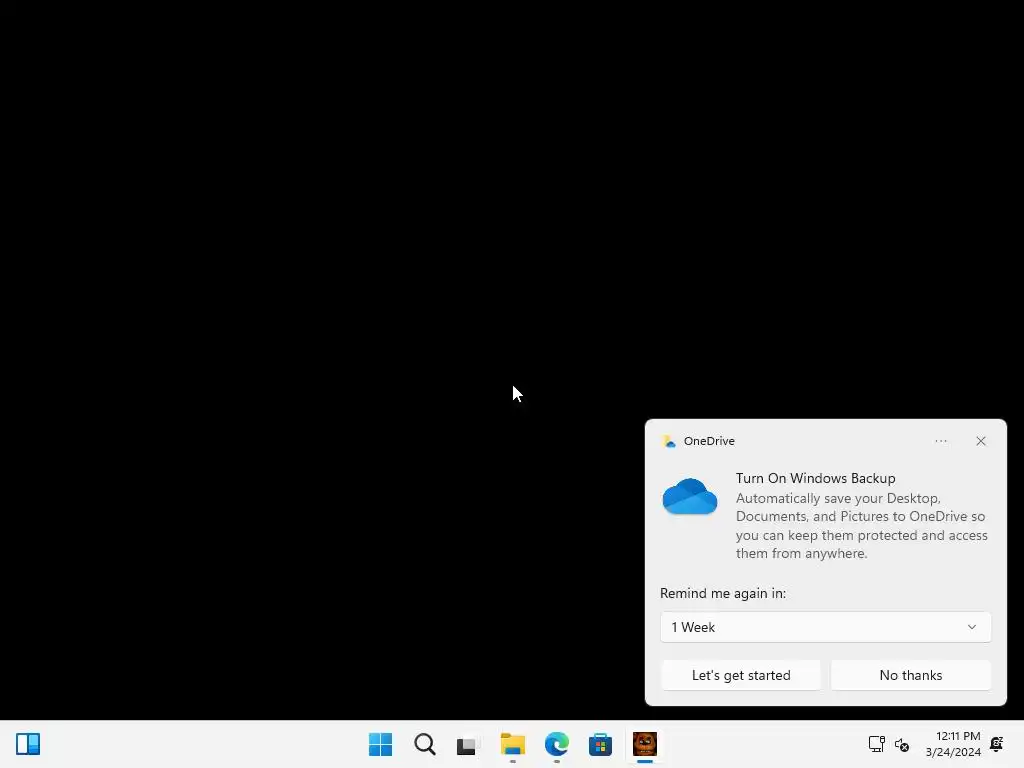Open network status tray icon
This screenshot has height=768, width=1024.
(x=876, y=744)
